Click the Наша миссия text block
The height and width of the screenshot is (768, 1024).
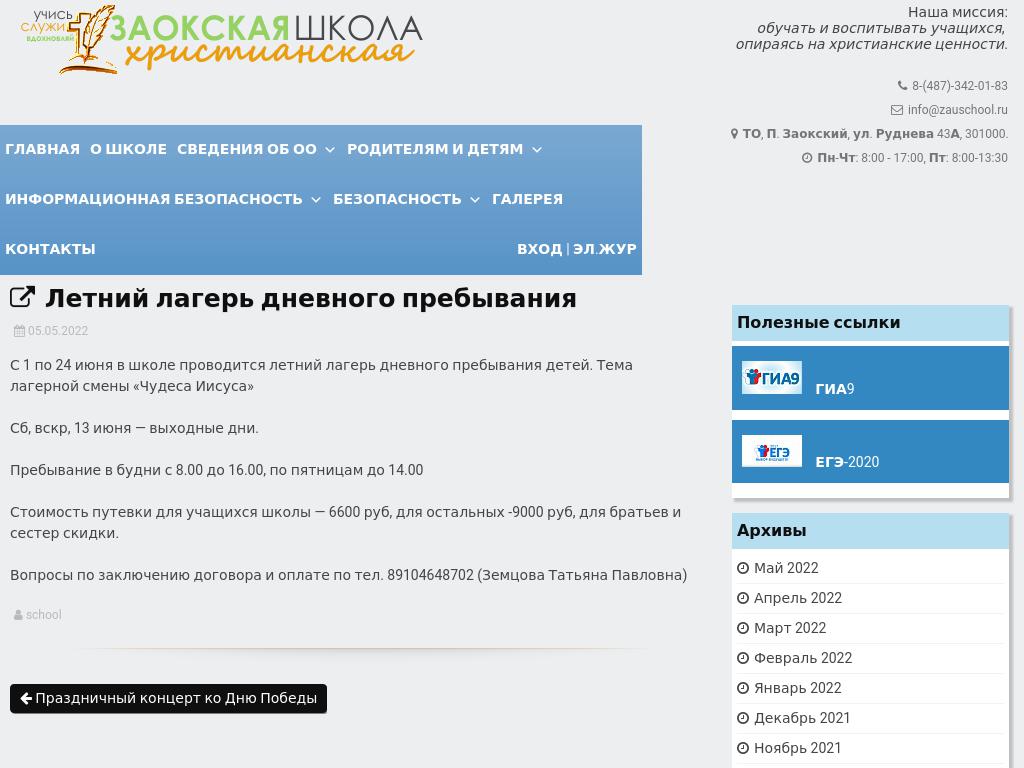(872, 28)
